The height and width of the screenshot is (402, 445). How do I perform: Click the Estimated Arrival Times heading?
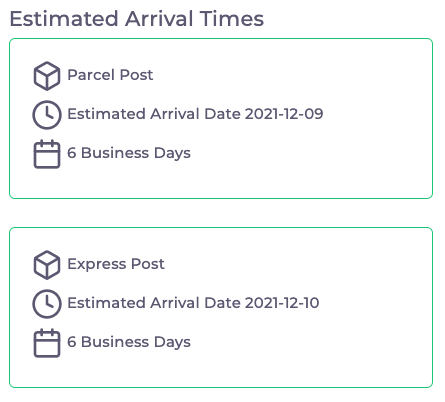click(137, 19)
